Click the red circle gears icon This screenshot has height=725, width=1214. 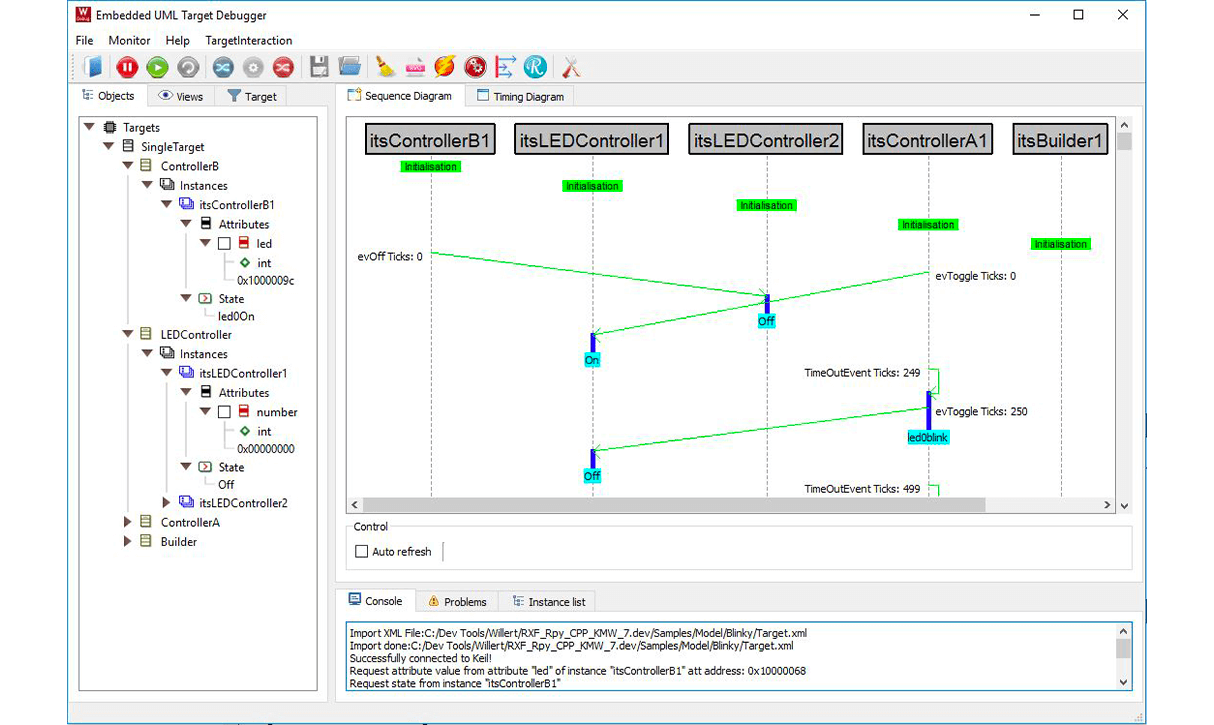pos(475,67)
